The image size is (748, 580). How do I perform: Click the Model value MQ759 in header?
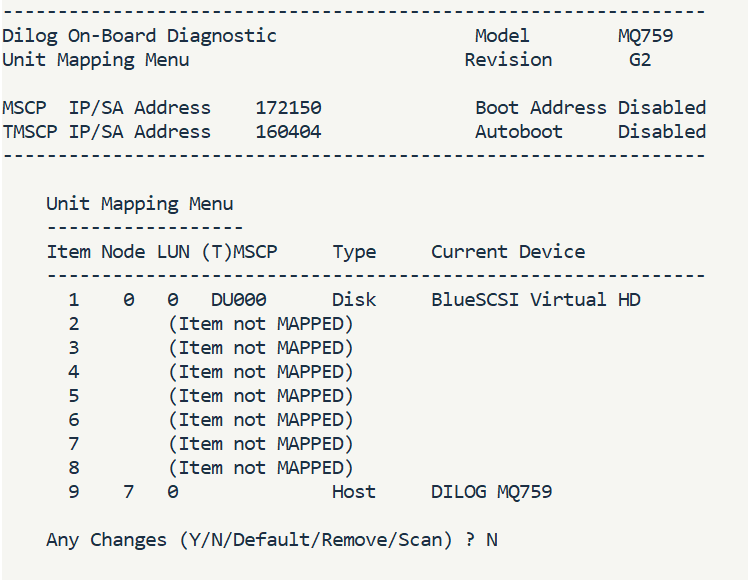[x=645, y=36]
